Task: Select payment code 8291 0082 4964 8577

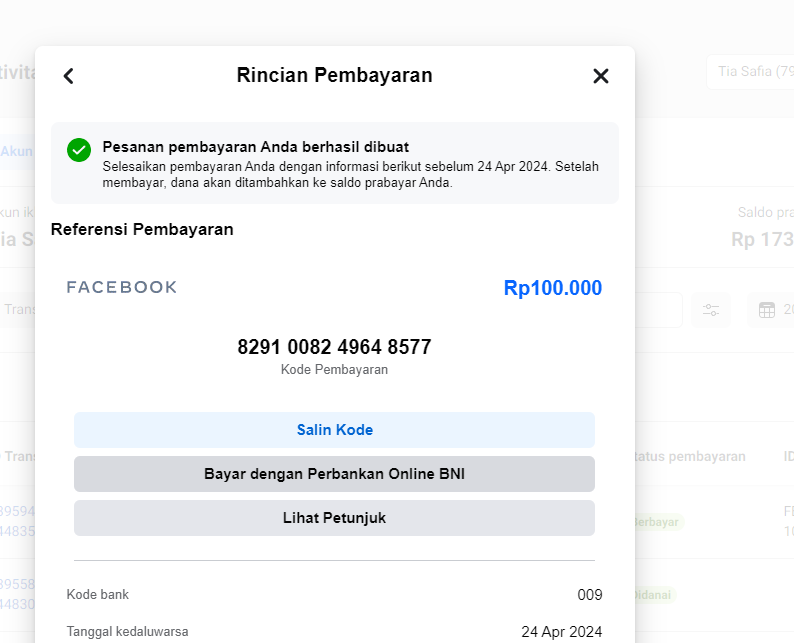Action: 334,348
